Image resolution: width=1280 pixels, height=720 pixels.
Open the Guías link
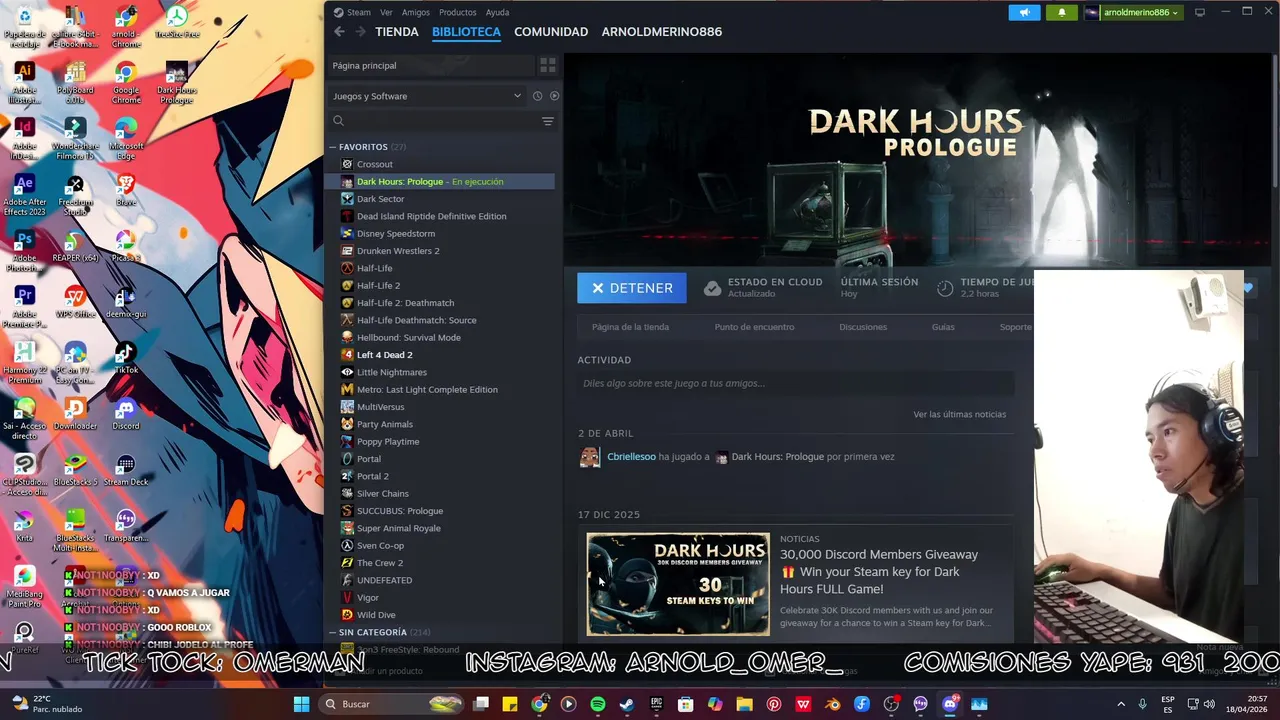[943, 327]
